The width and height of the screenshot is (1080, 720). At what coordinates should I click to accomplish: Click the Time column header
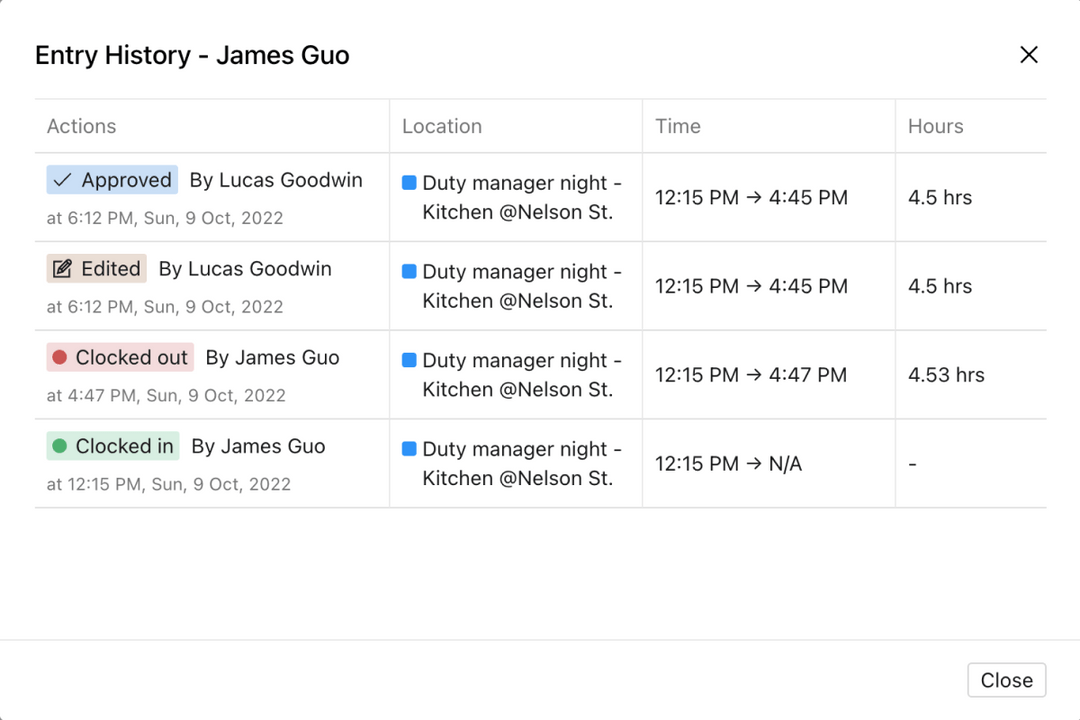tap(677, 126)
